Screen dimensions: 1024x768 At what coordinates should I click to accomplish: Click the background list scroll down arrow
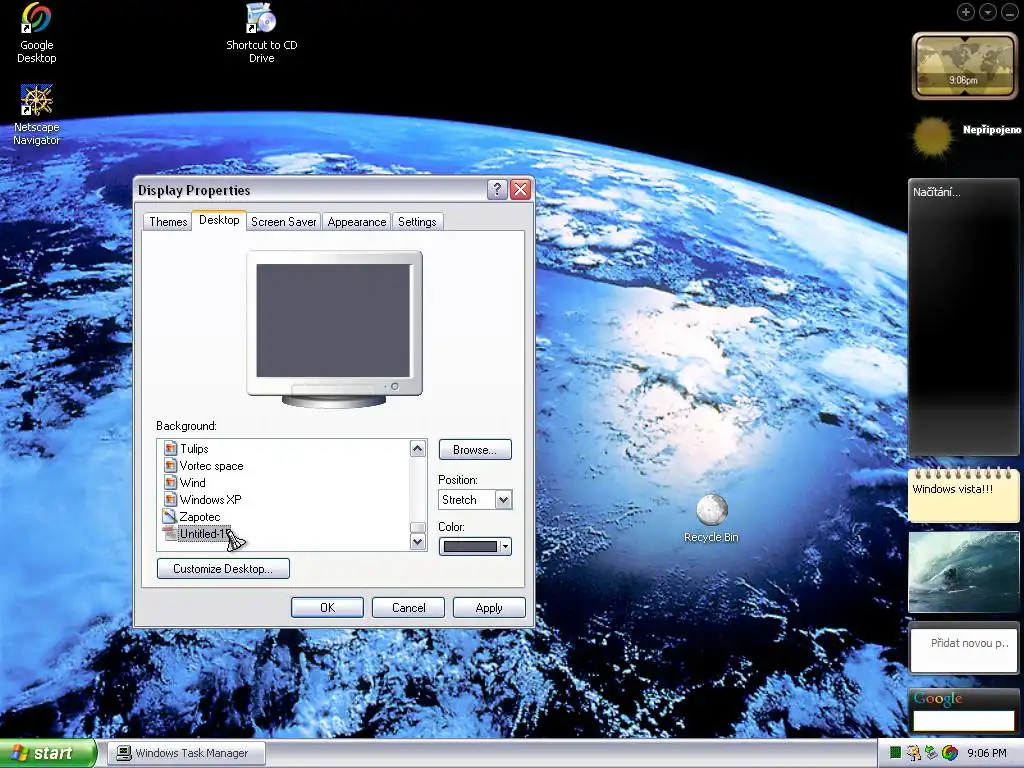click(418, 542)
